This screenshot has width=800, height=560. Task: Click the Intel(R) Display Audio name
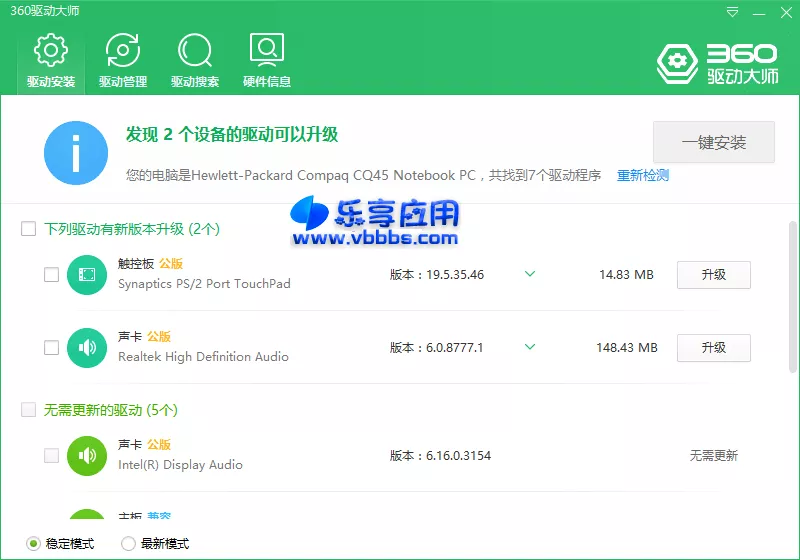180,465
